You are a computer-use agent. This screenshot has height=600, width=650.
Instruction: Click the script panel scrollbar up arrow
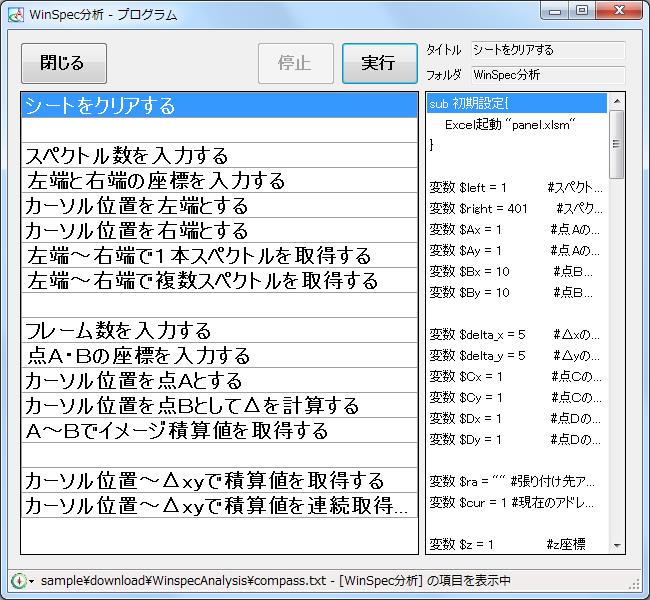click(x=617, y=102)
